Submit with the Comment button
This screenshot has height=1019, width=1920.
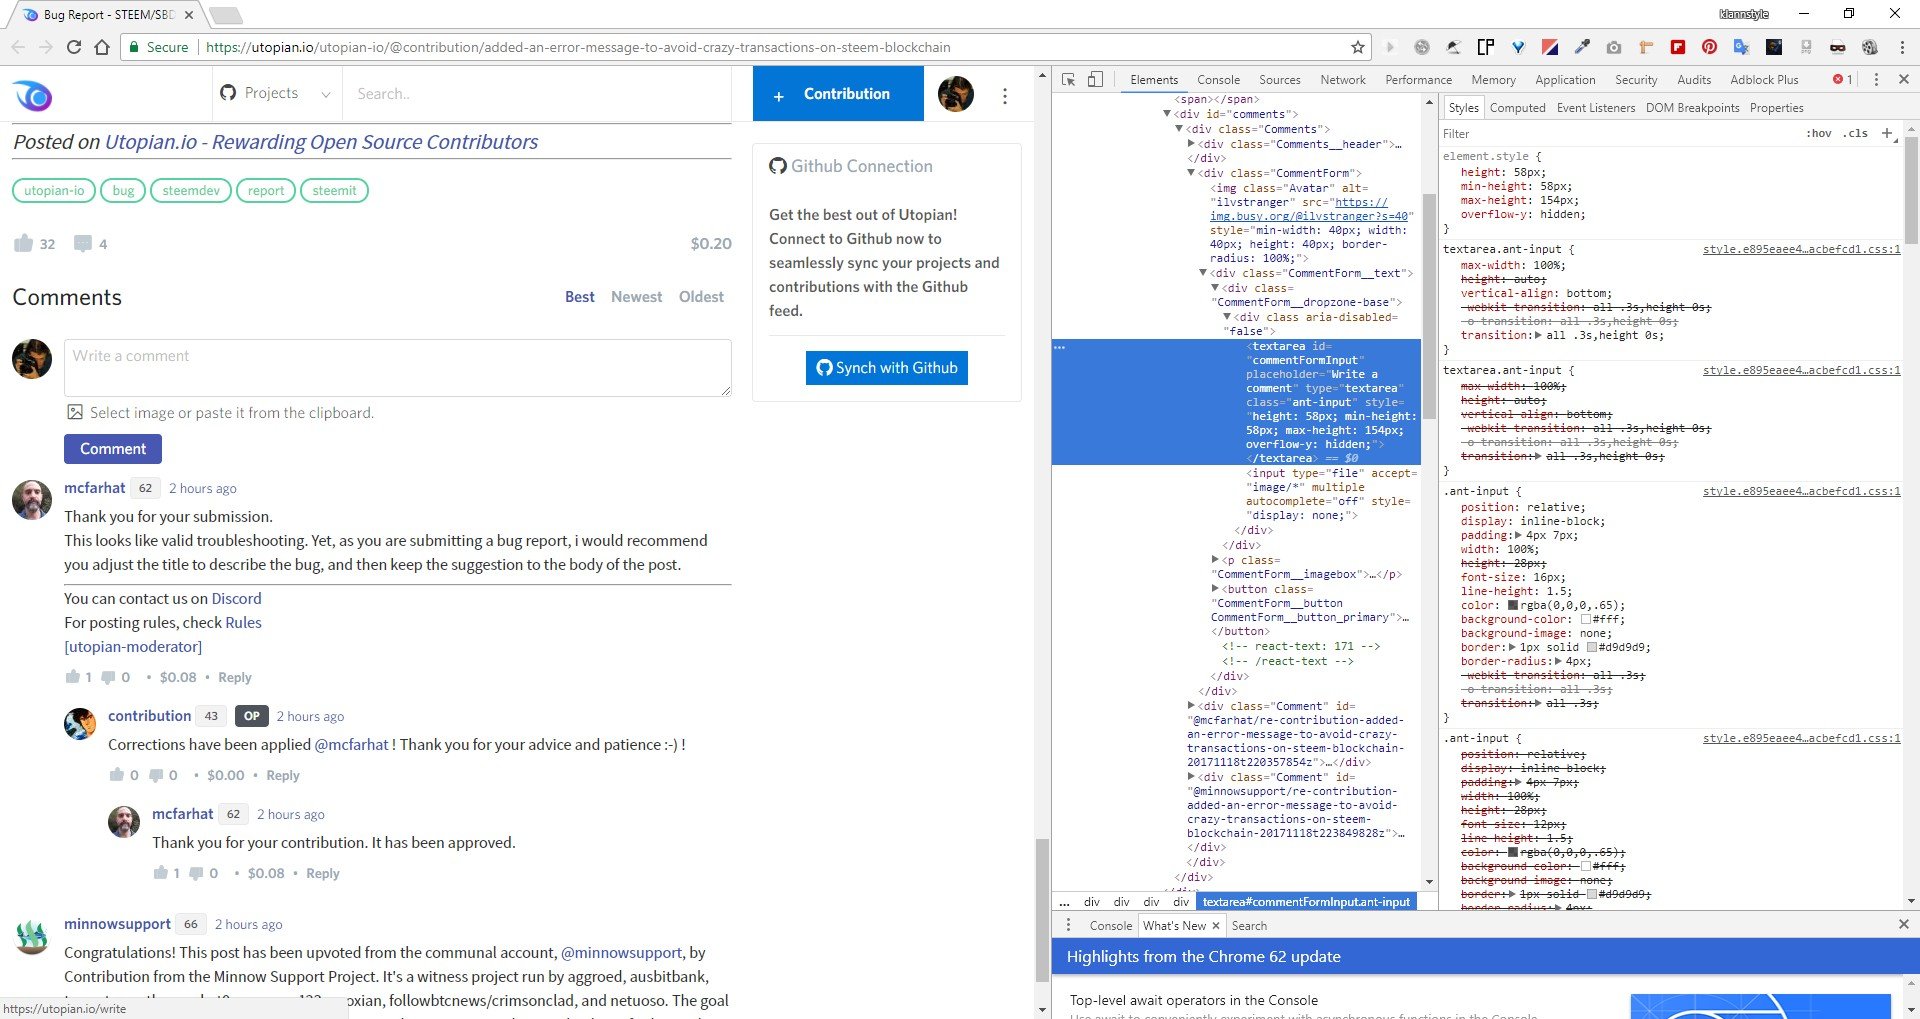click(113, 449)
